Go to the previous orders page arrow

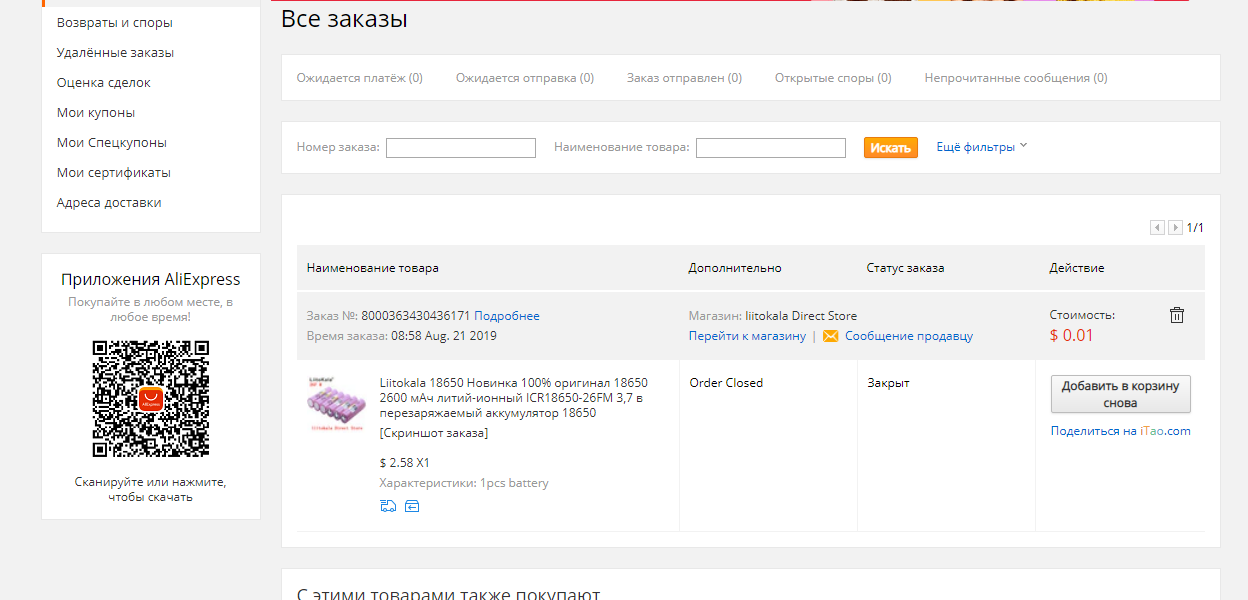(x=1157, y=228)
